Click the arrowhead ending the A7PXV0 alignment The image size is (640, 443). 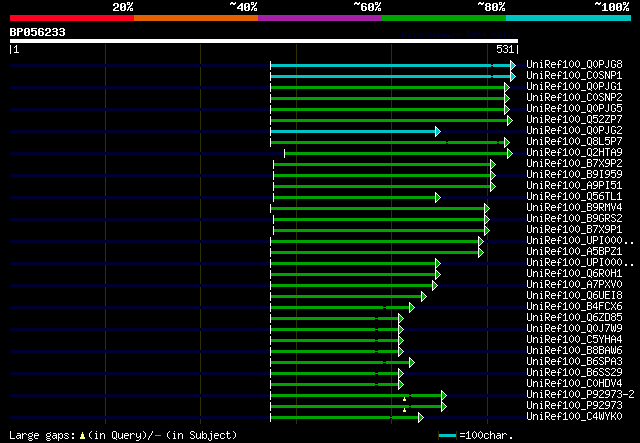[435, 286]
